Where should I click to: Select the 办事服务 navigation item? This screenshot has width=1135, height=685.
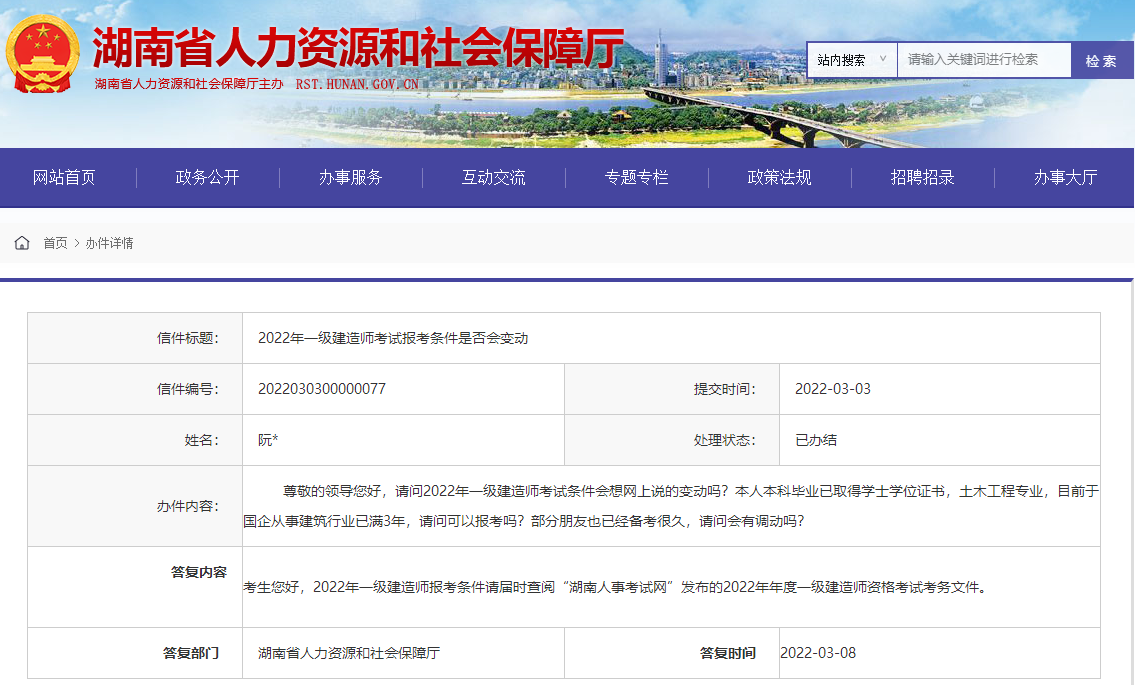click(x=350, y=177)
